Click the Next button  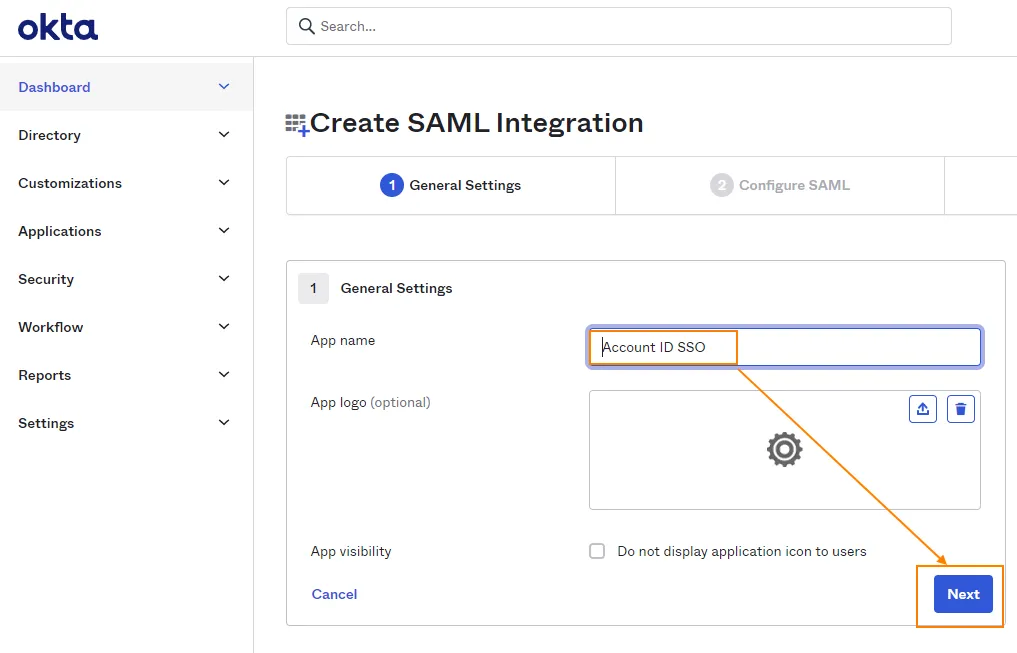tap(963, 594)
